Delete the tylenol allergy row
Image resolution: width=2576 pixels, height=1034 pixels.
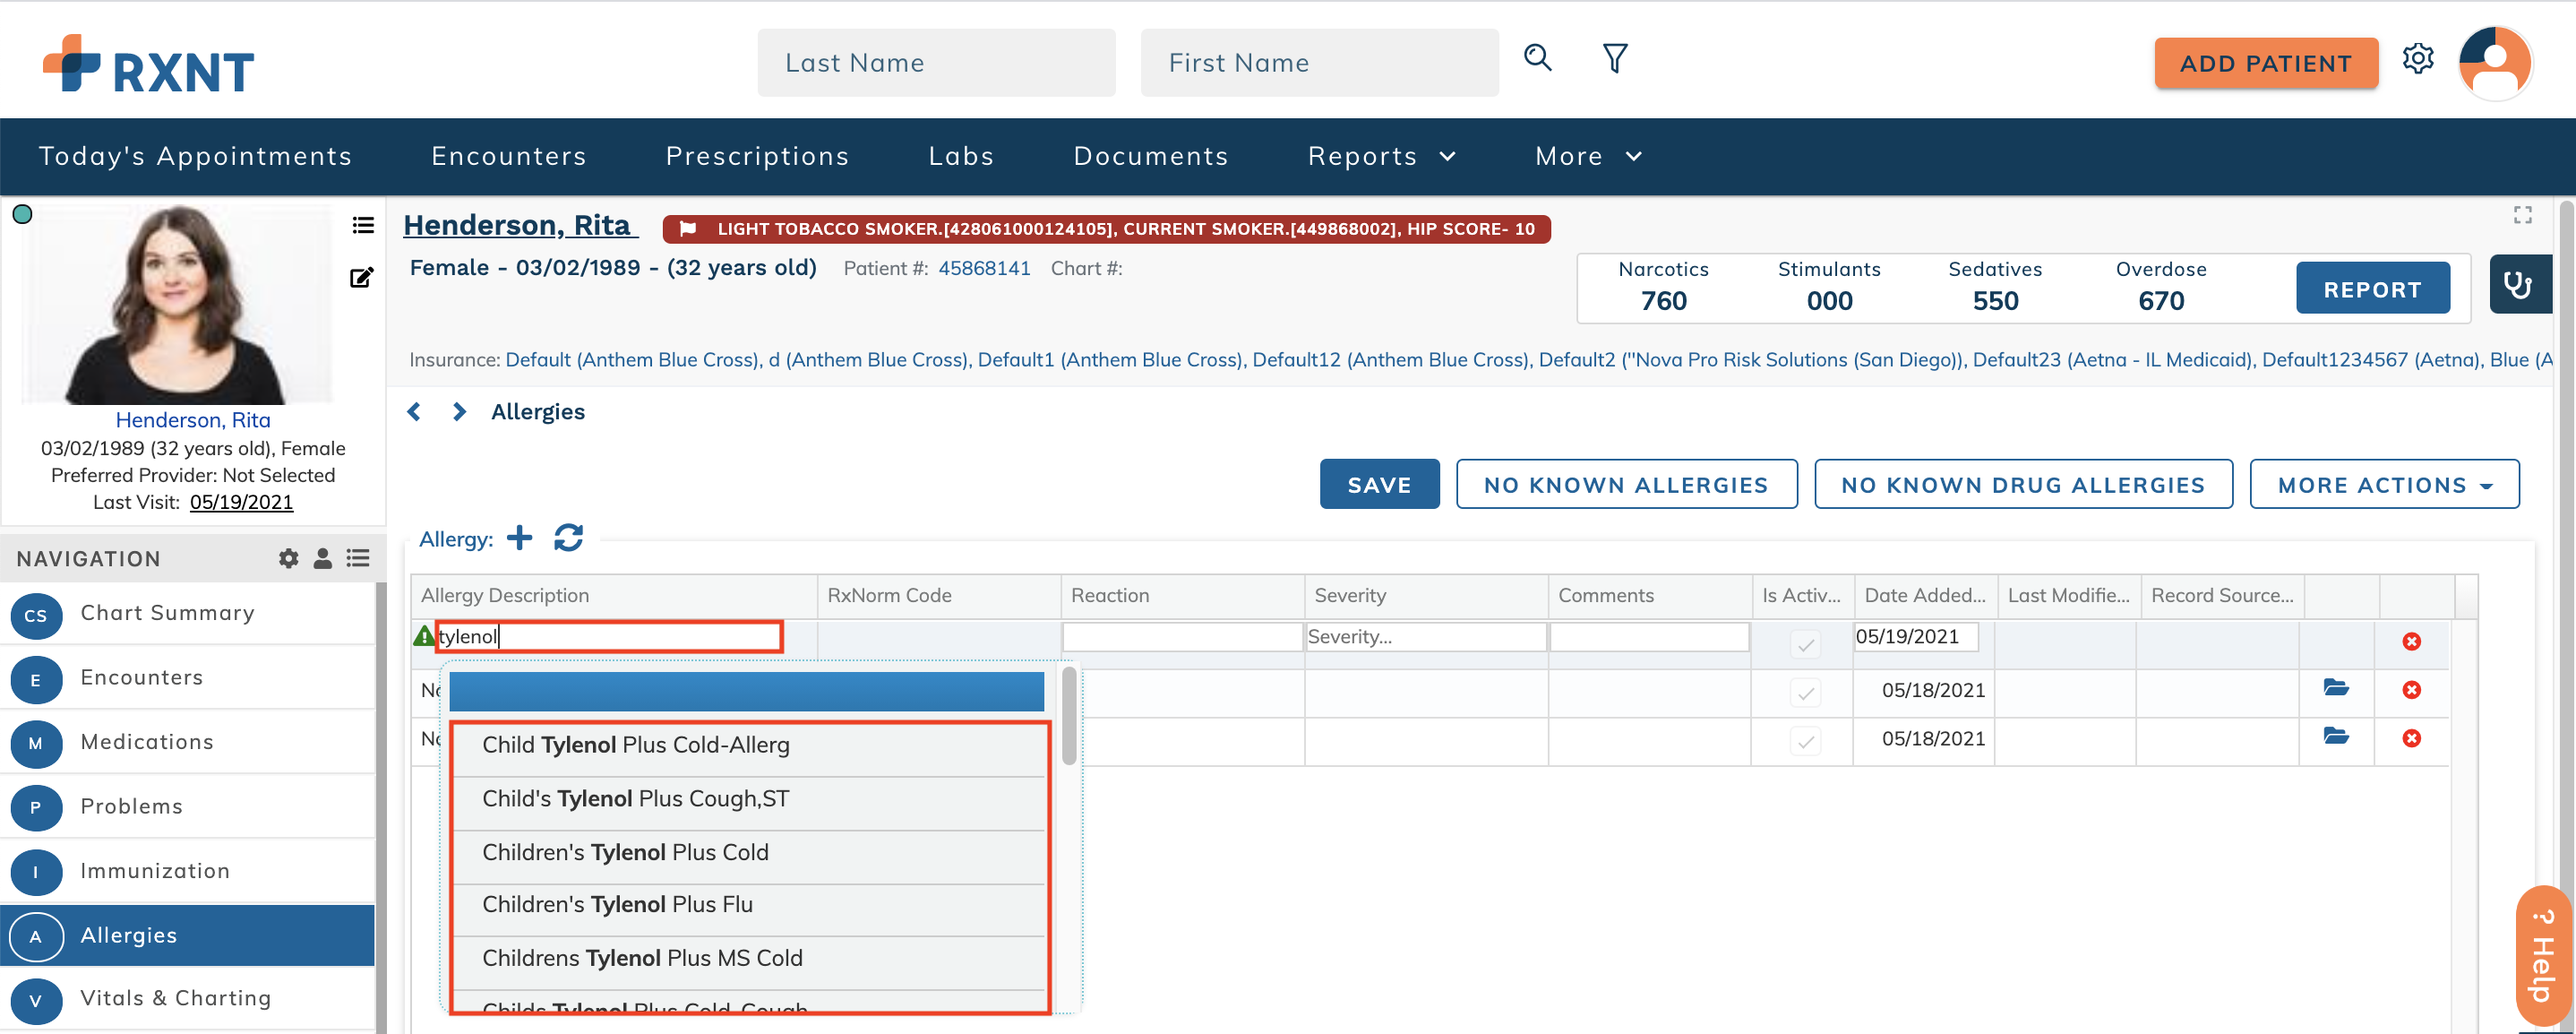pos(2411,641)
